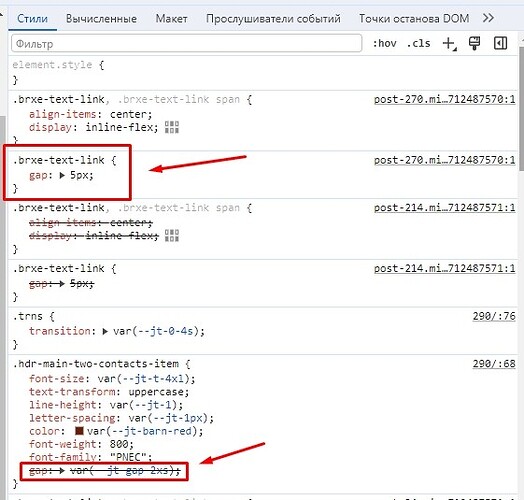Click the font-weight 800 value

[120, 444]
